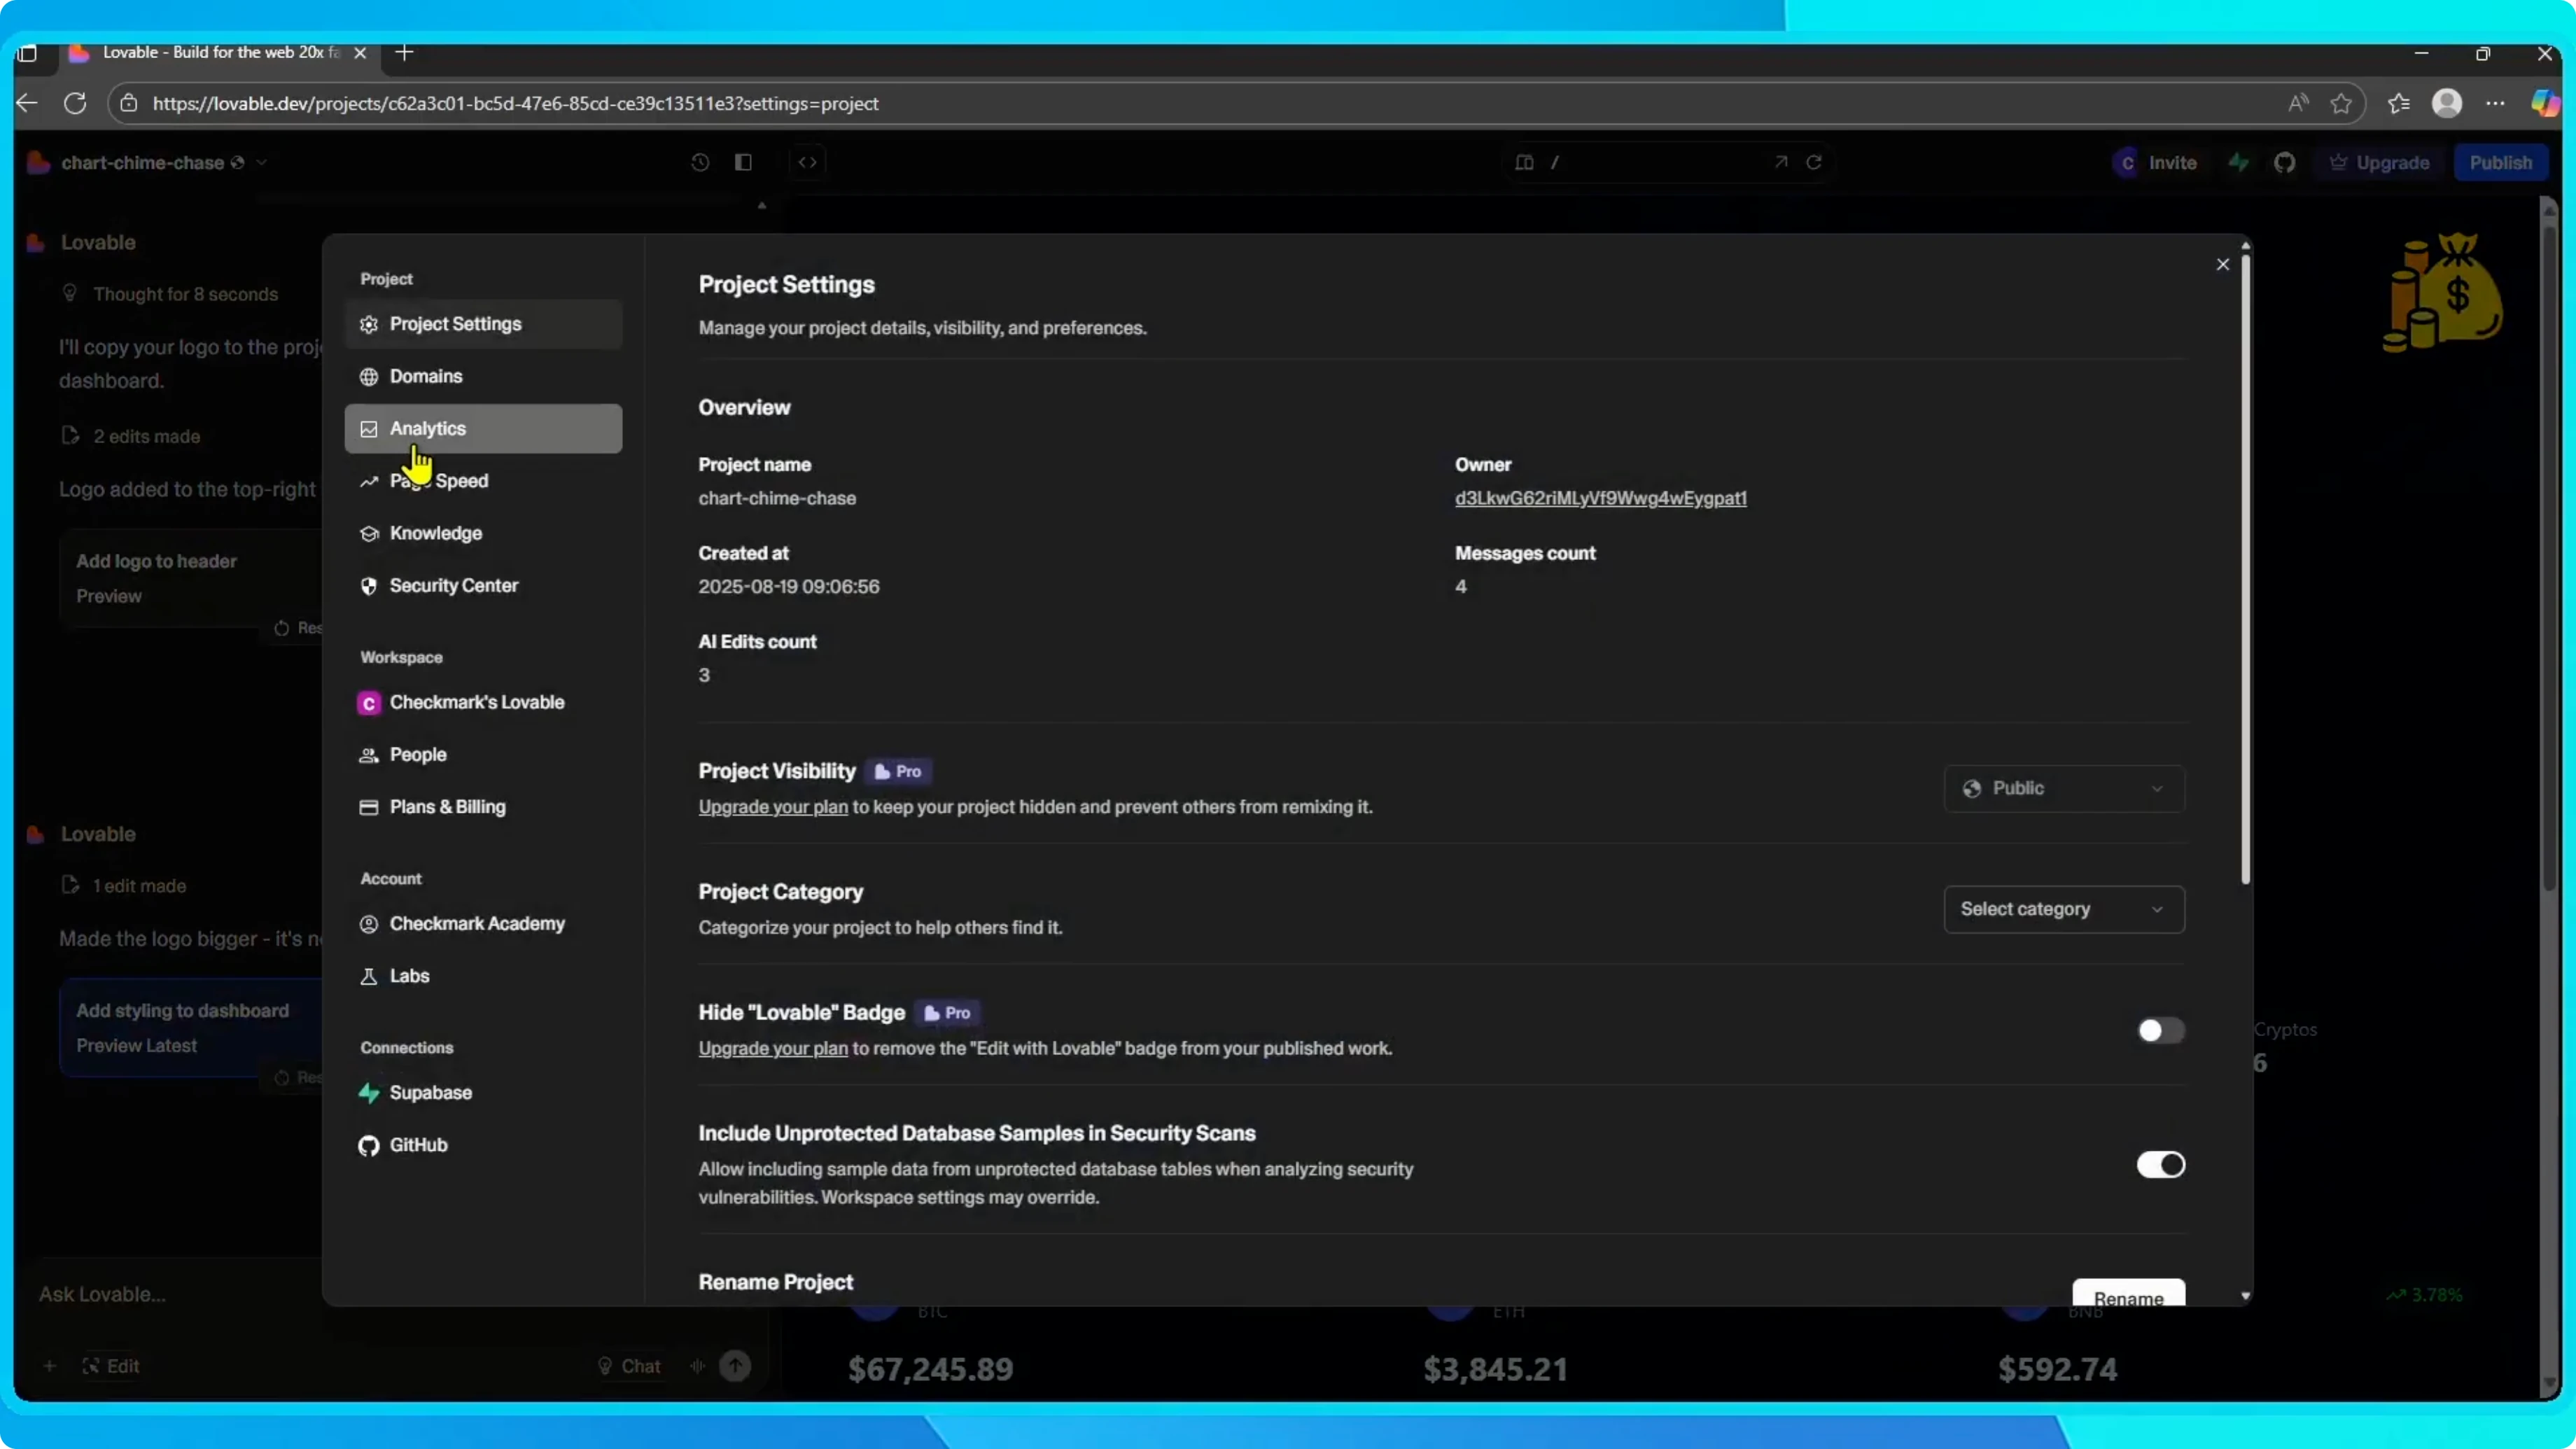Click the Supabase bolt icon in header
Viewport: 2576px width, 1449px height.
[2238, 162]
